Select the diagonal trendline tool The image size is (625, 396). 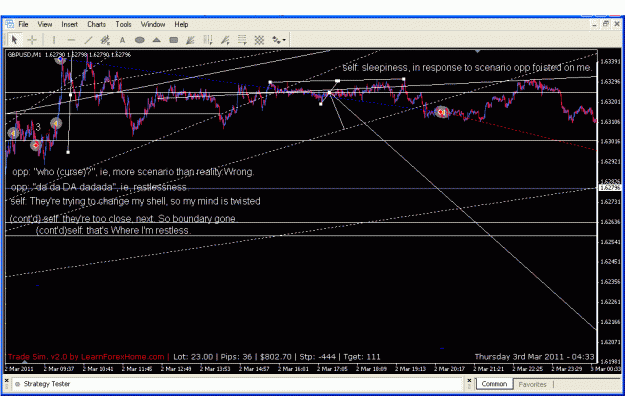[88, 40]
